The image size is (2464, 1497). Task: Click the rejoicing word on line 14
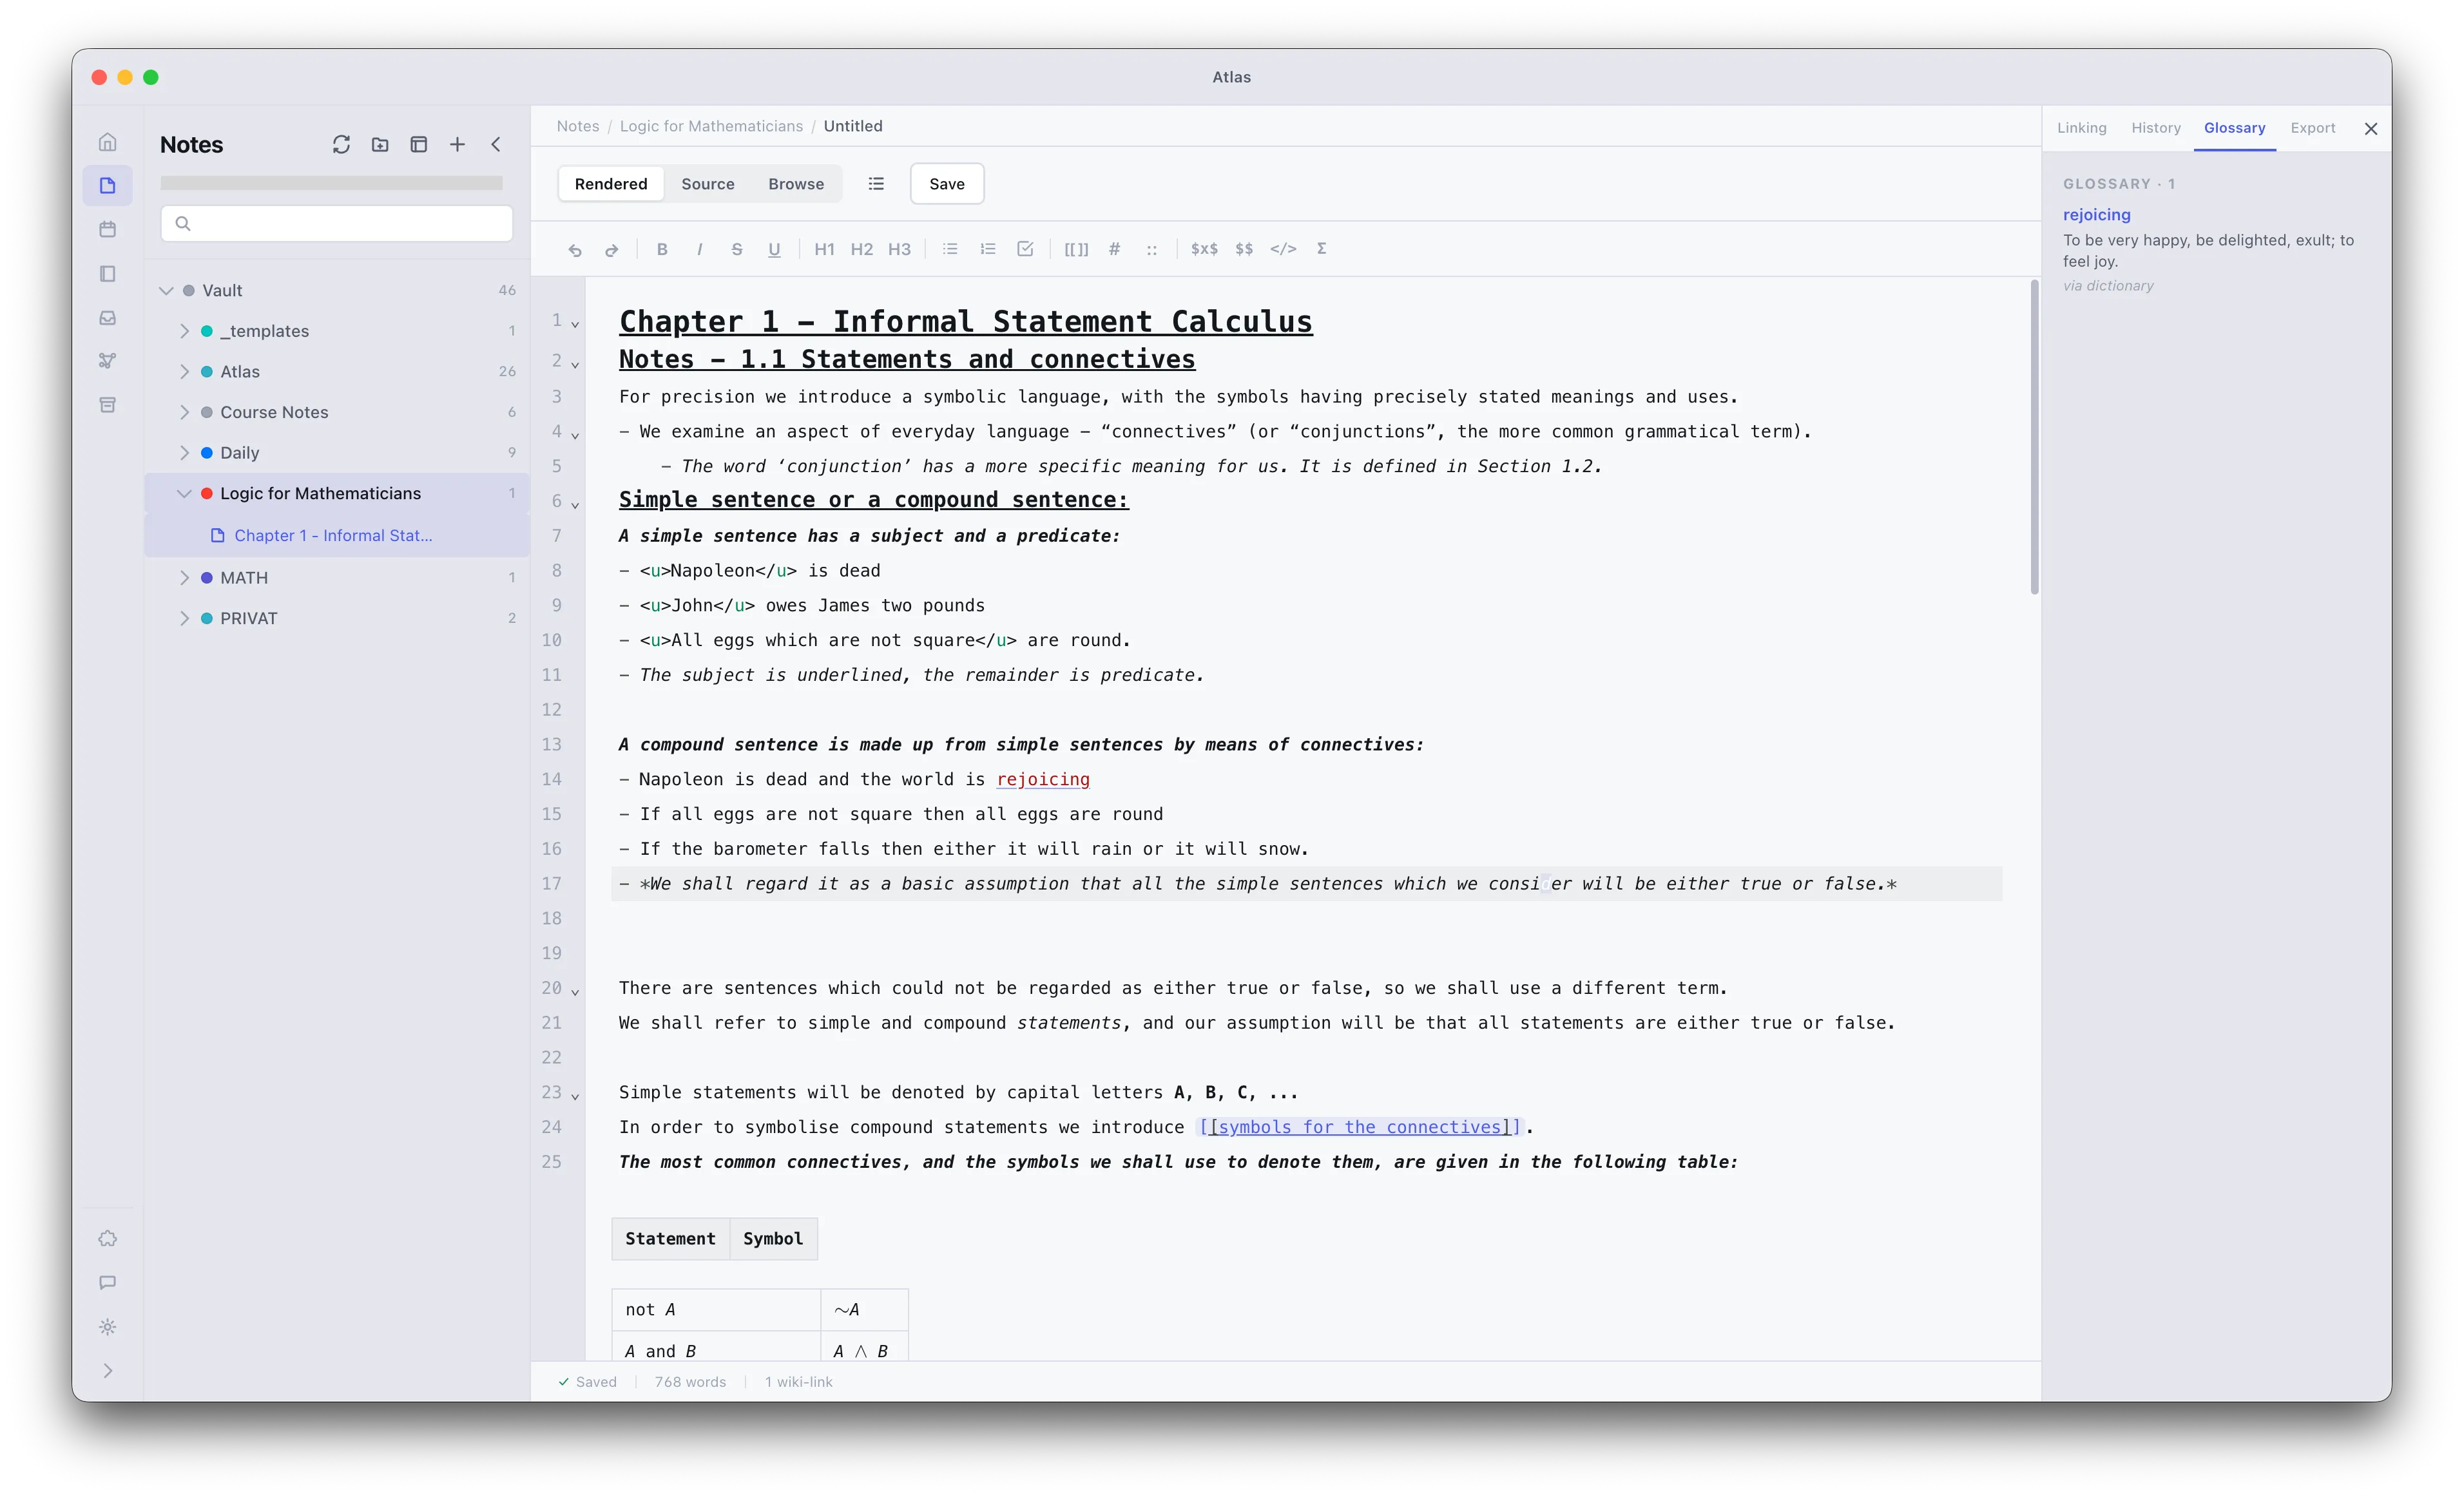[x=1043, y=779]
